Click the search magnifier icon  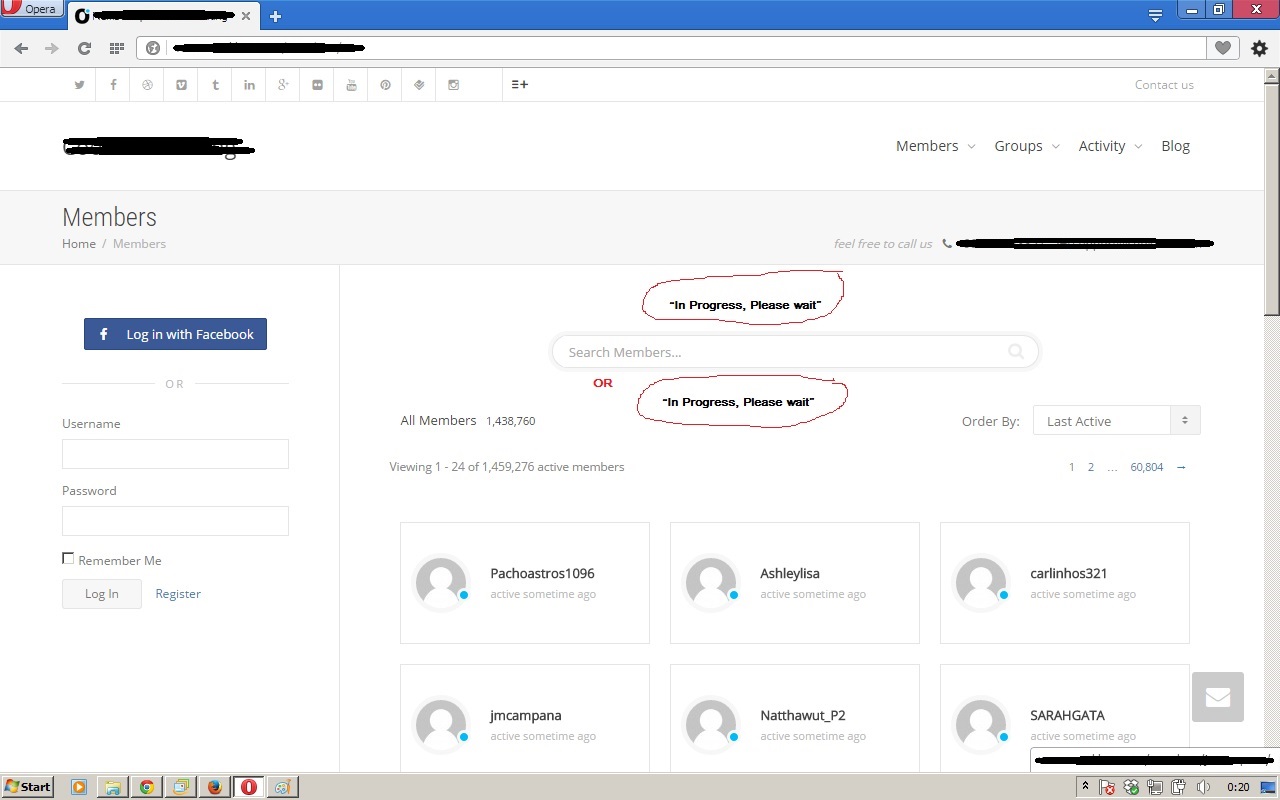(x=1016, y=351)
